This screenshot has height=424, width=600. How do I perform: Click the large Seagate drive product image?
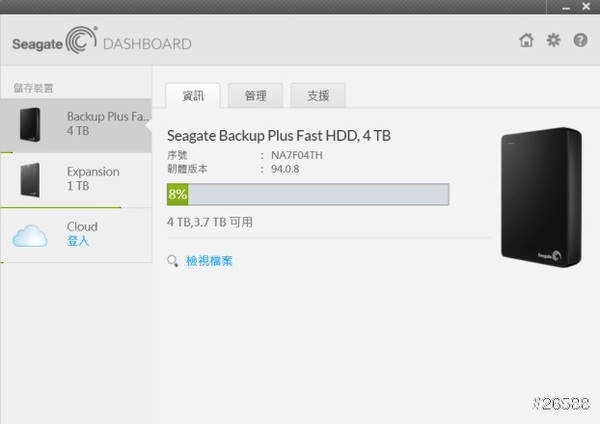click(x=540, y=196)
